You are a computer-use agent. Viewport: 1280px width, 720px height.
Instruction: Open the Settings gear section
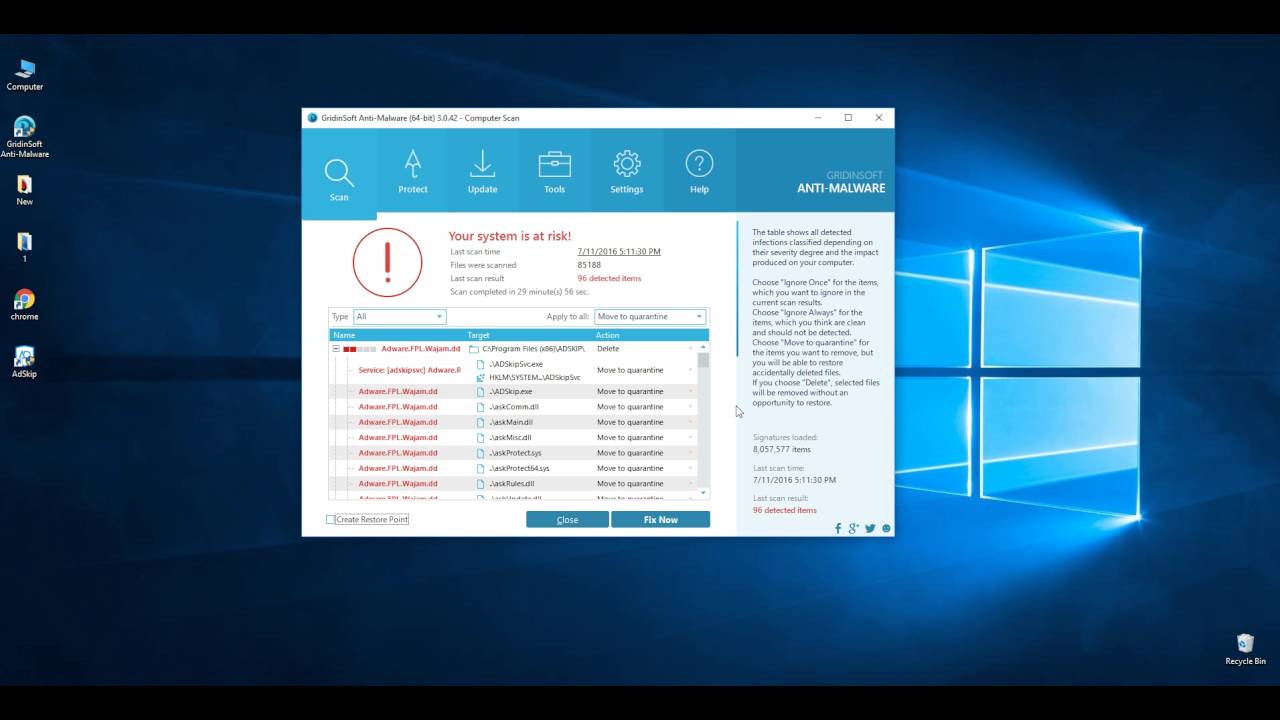pyautogui.click(x=627, y=171)
